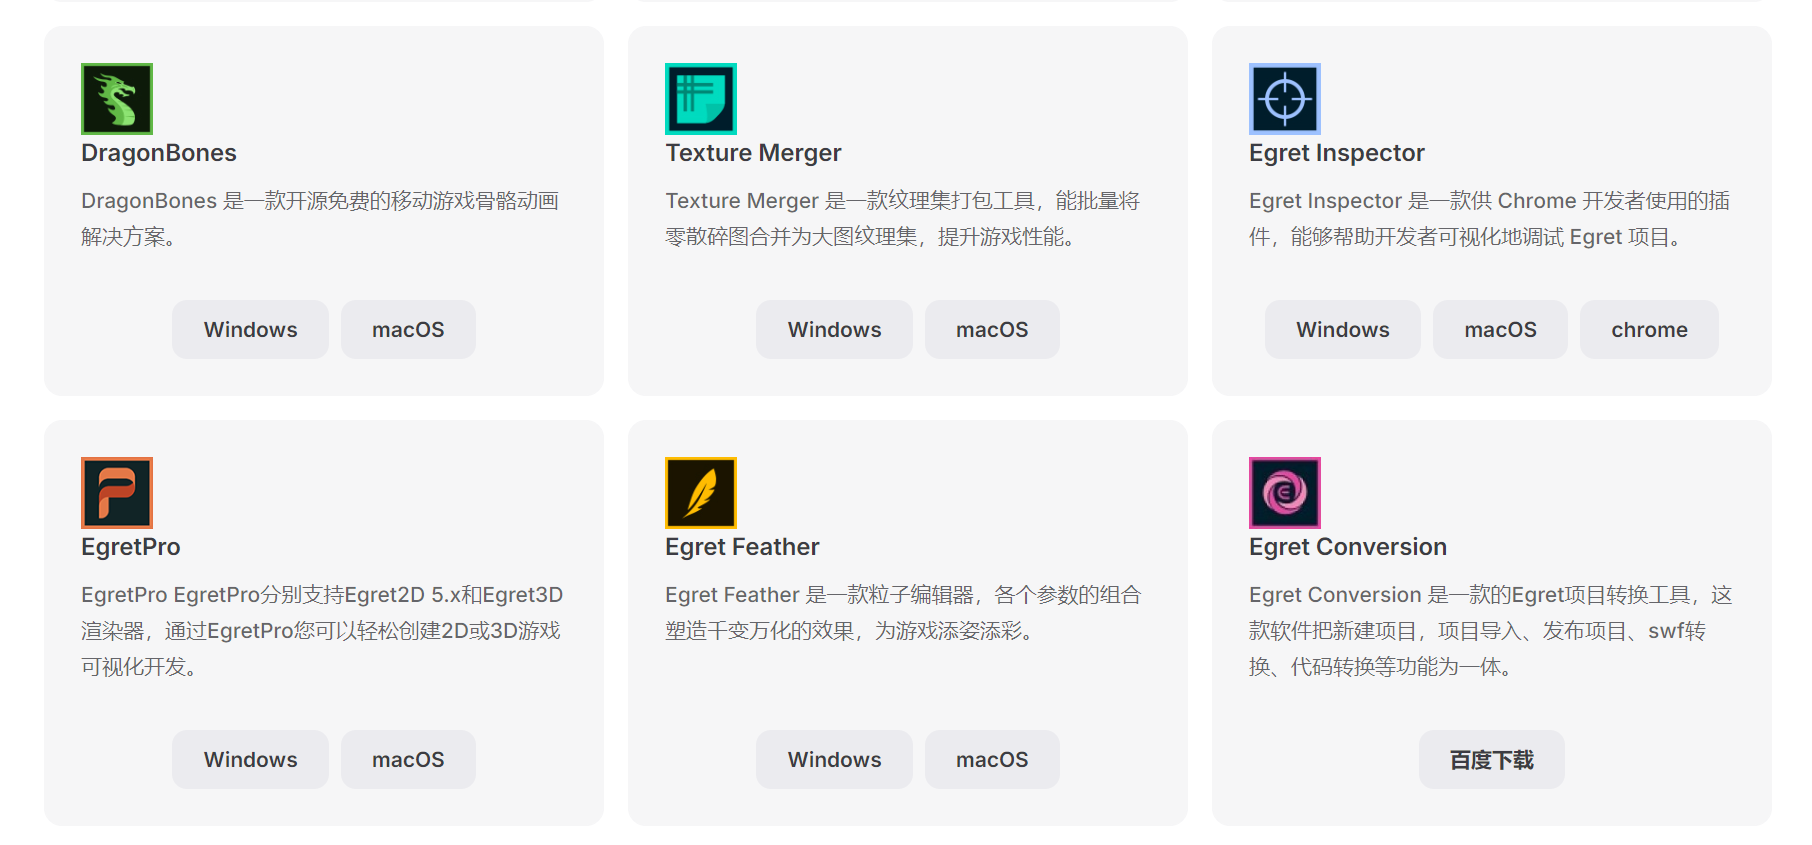Click the DragonBones green dragon icon
This screenshot has height=845, width=1812.
[117, 99]
